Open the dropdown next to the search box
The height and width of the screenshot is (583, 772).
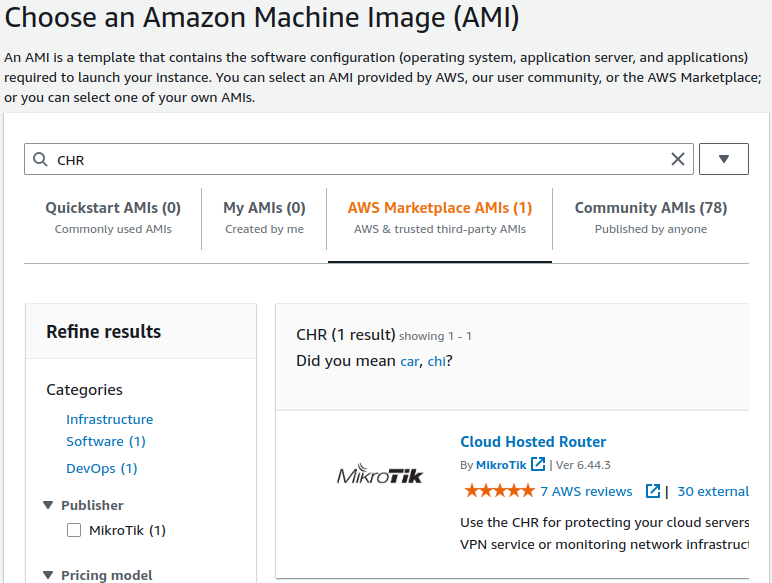point(724,159)
